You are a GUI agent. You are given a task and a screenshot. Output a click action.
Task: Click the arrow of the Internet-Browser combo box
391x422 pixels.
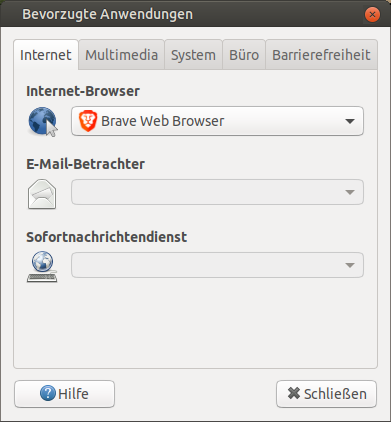point(350,121)
